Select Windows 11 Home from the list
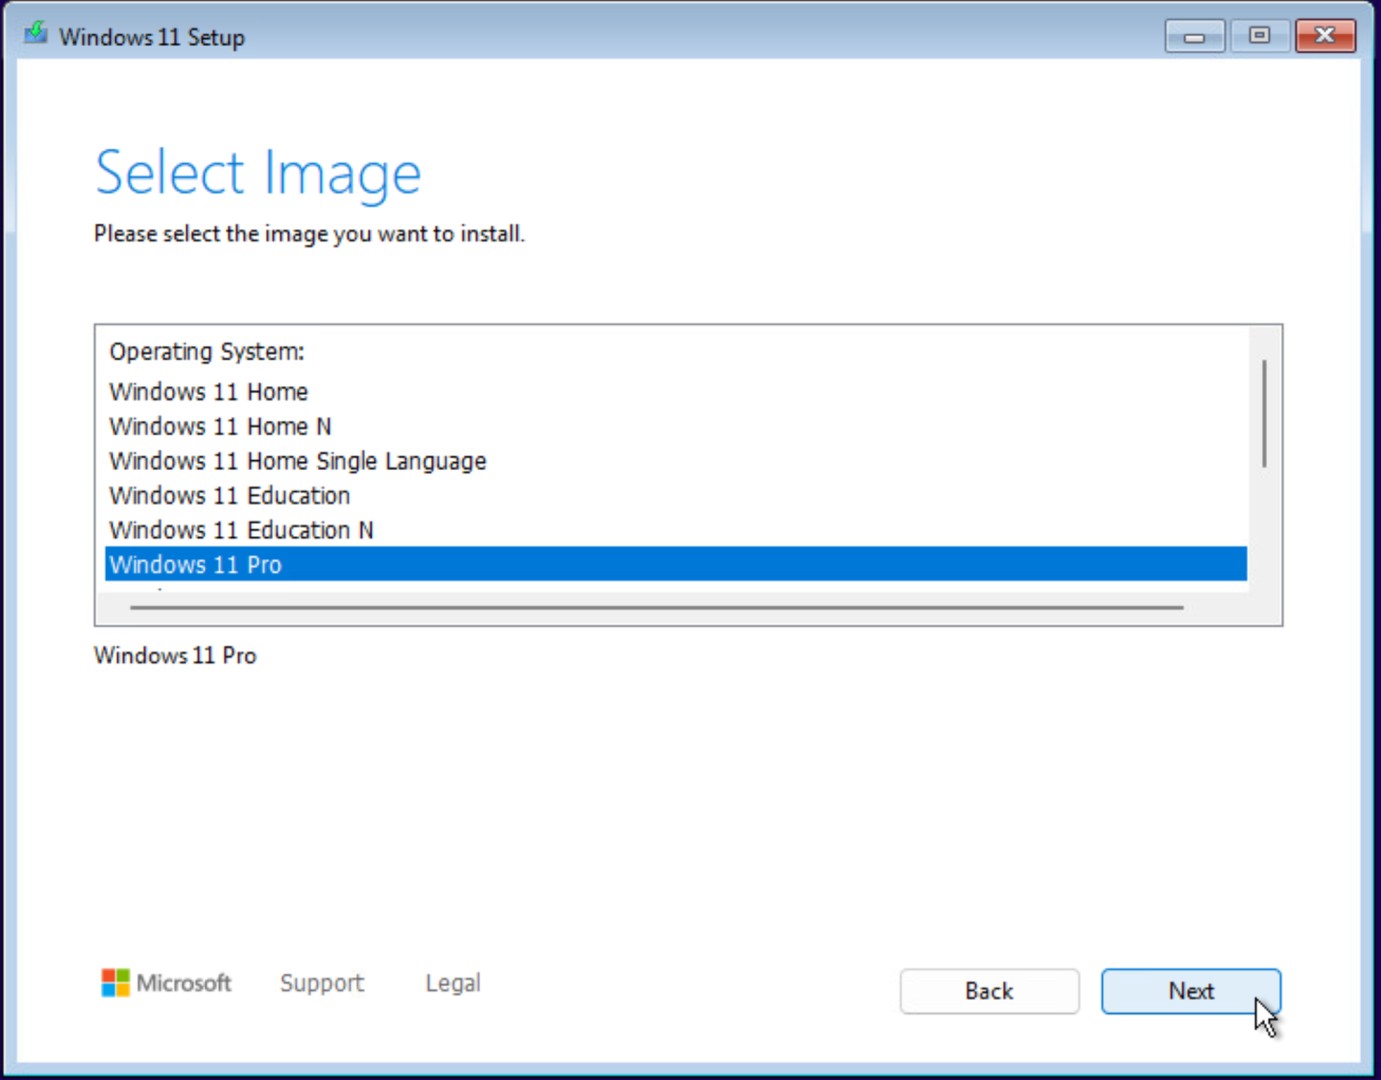This screenshot has width=1381, height=1080. [x=676, y=392]
